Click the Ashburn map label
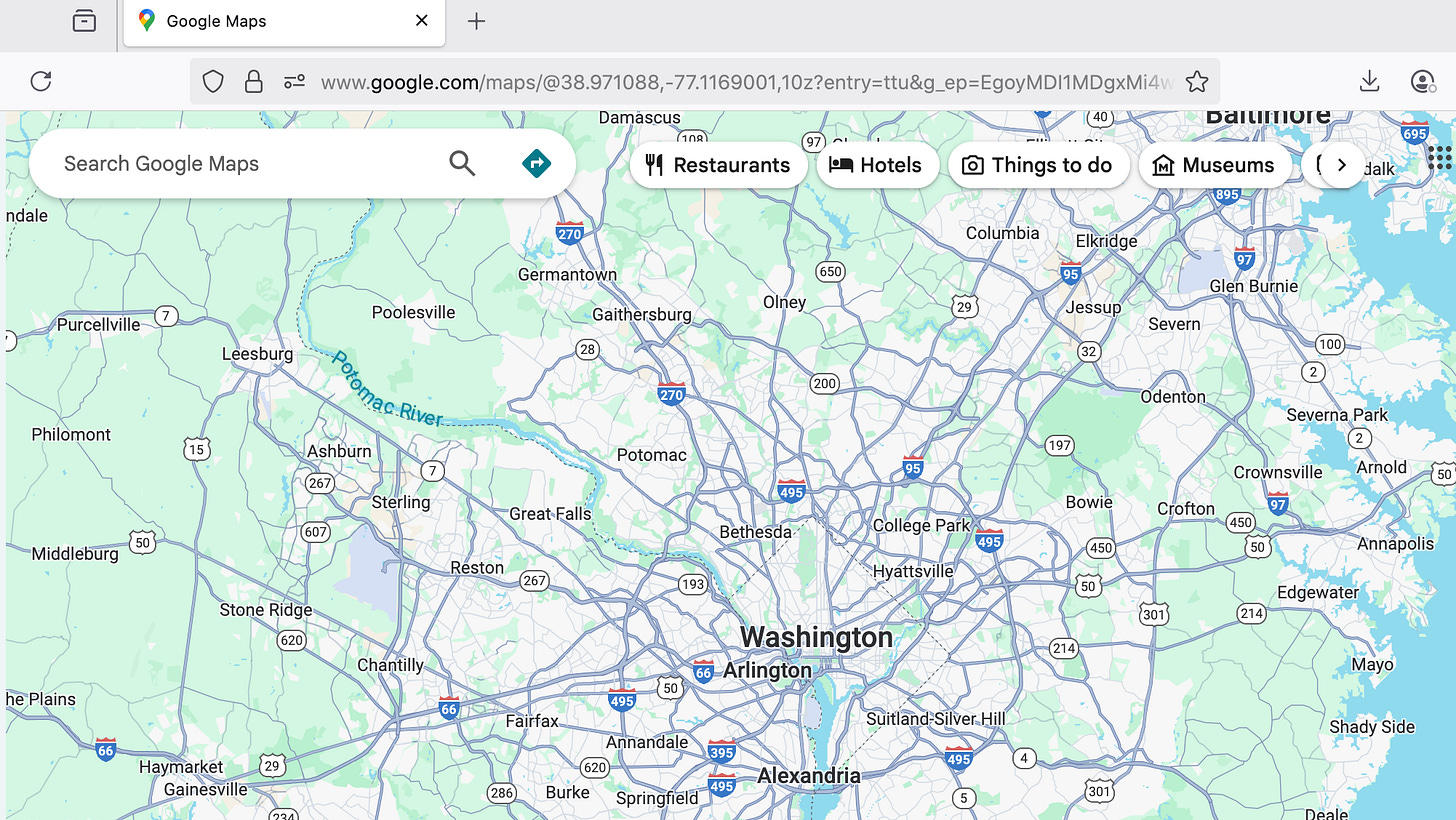Image resolution: width=1456 pixels, height=820 pixels. click(339, 451)
